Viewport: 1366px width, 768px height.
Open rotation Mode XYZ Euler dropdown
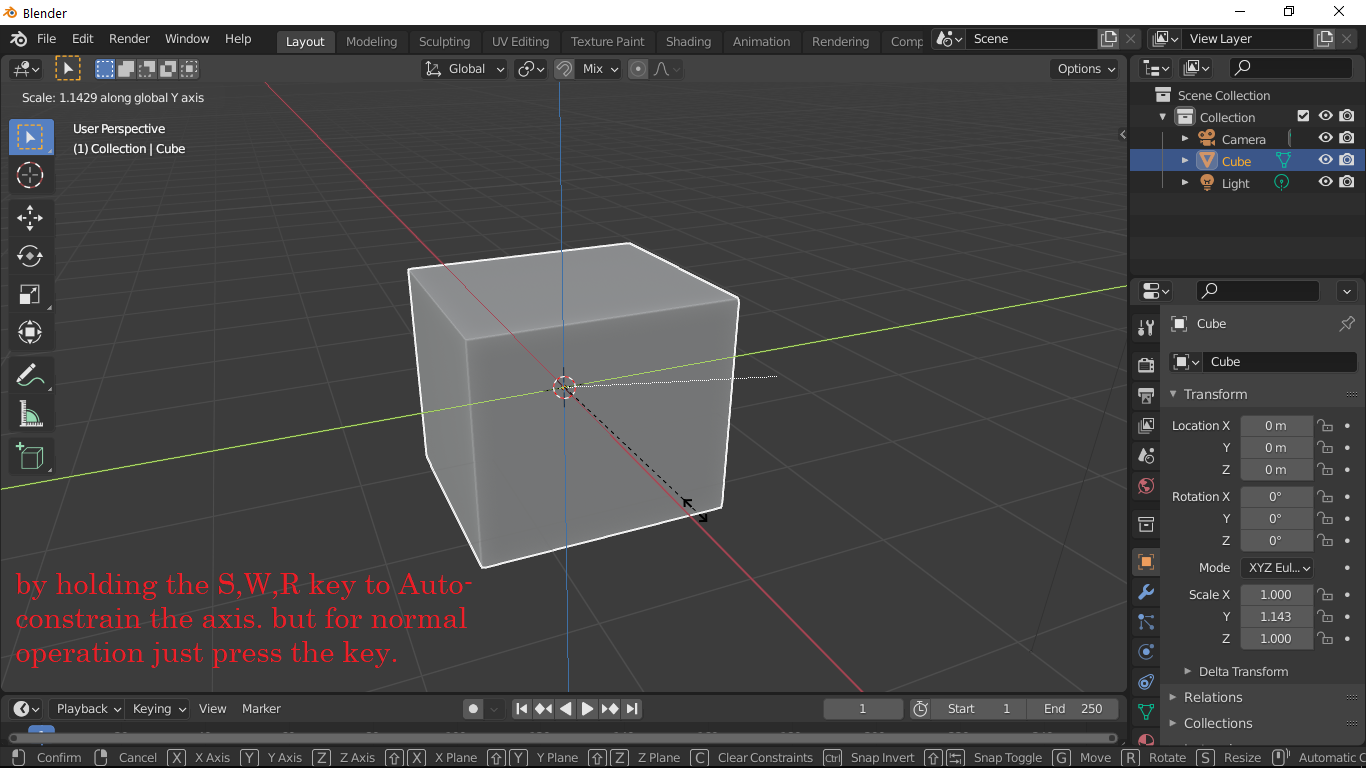click(x=1277, y=567)
